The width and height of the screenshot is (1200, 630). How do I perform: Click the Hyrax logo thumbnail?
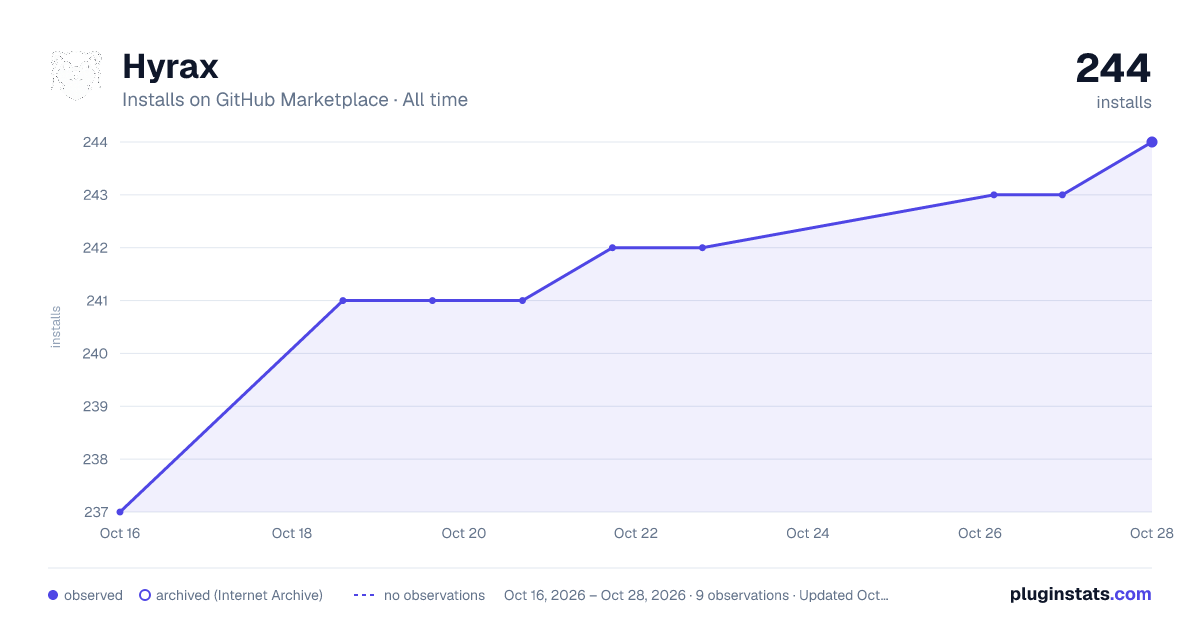(x=76, y=76)
